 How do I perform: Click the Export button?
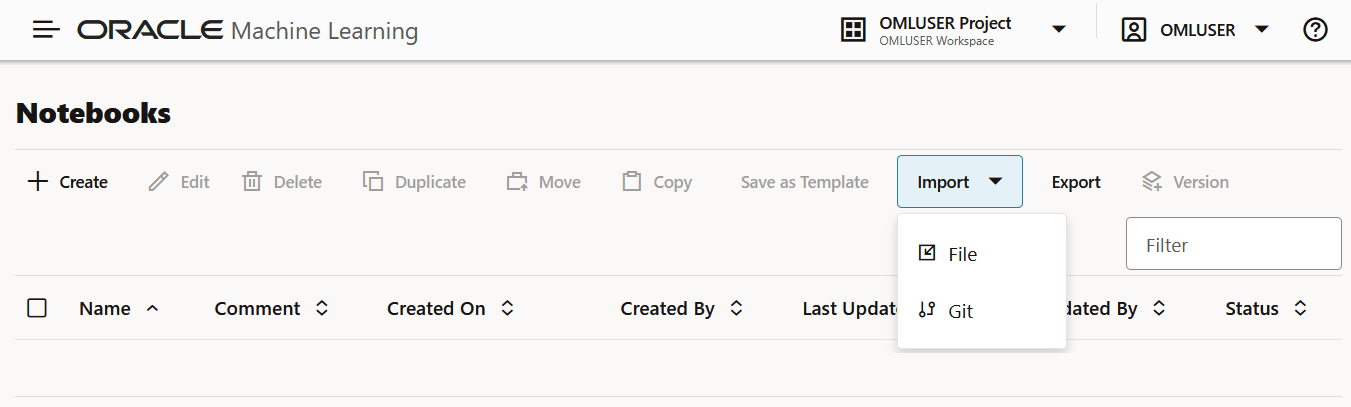[x=1076, y=182]
